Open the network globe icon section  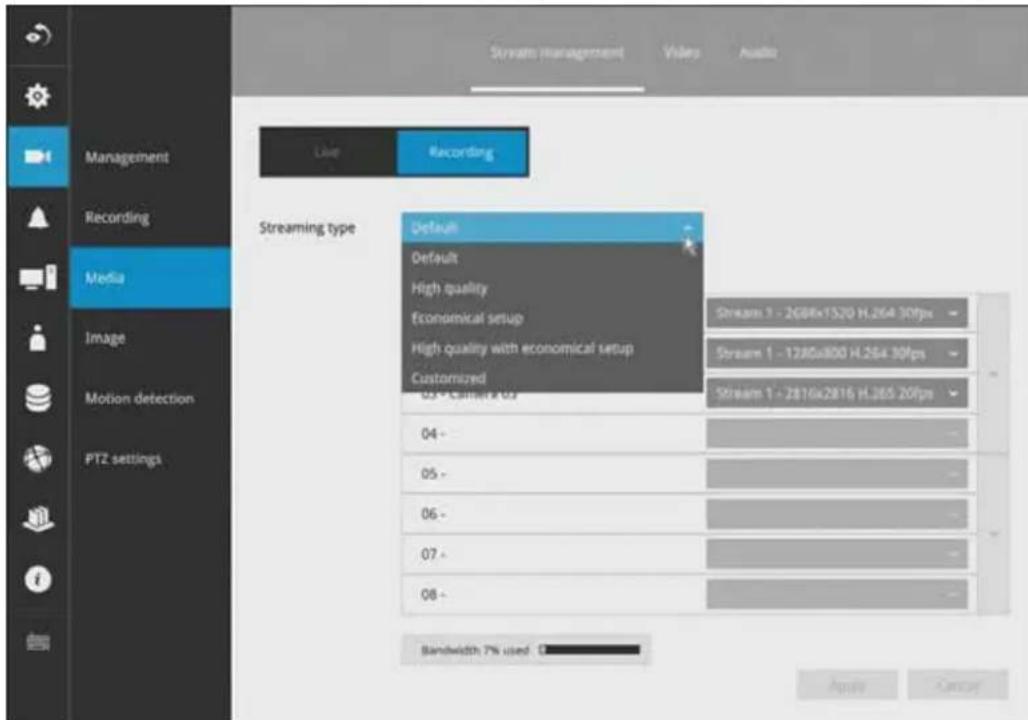click(x=37, y=458)
